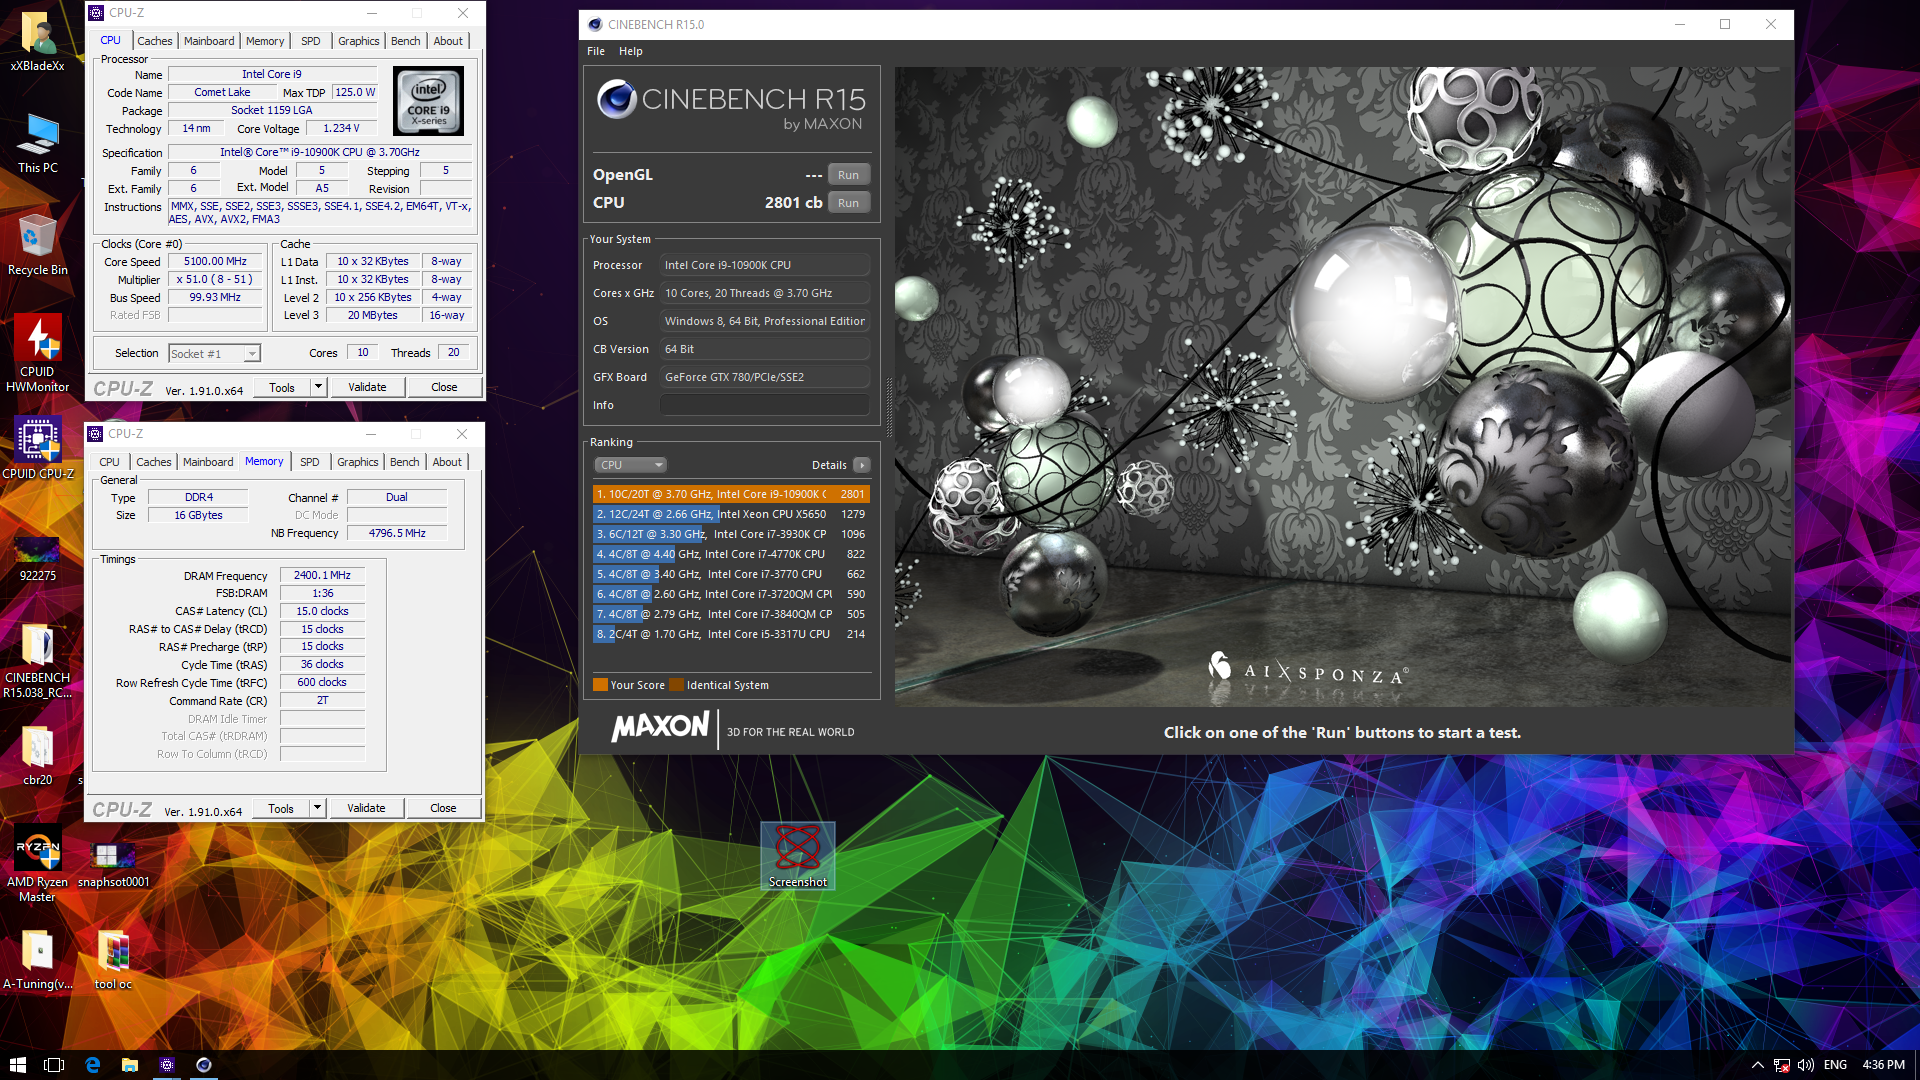Launch AMD Ryzen Master shortcut

coord(38,864)
